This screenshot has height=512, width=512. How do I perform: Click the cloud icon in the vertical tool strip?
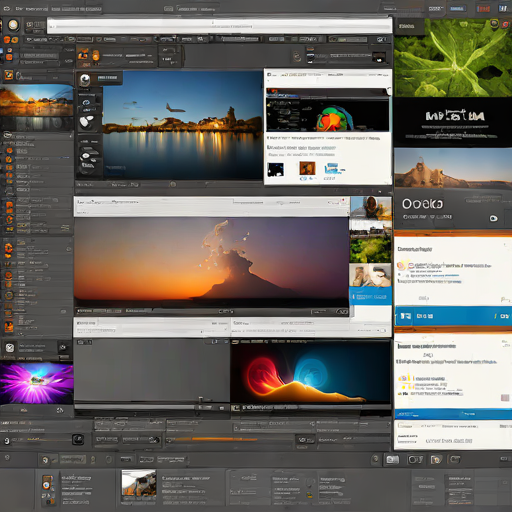tap(86, 103)
